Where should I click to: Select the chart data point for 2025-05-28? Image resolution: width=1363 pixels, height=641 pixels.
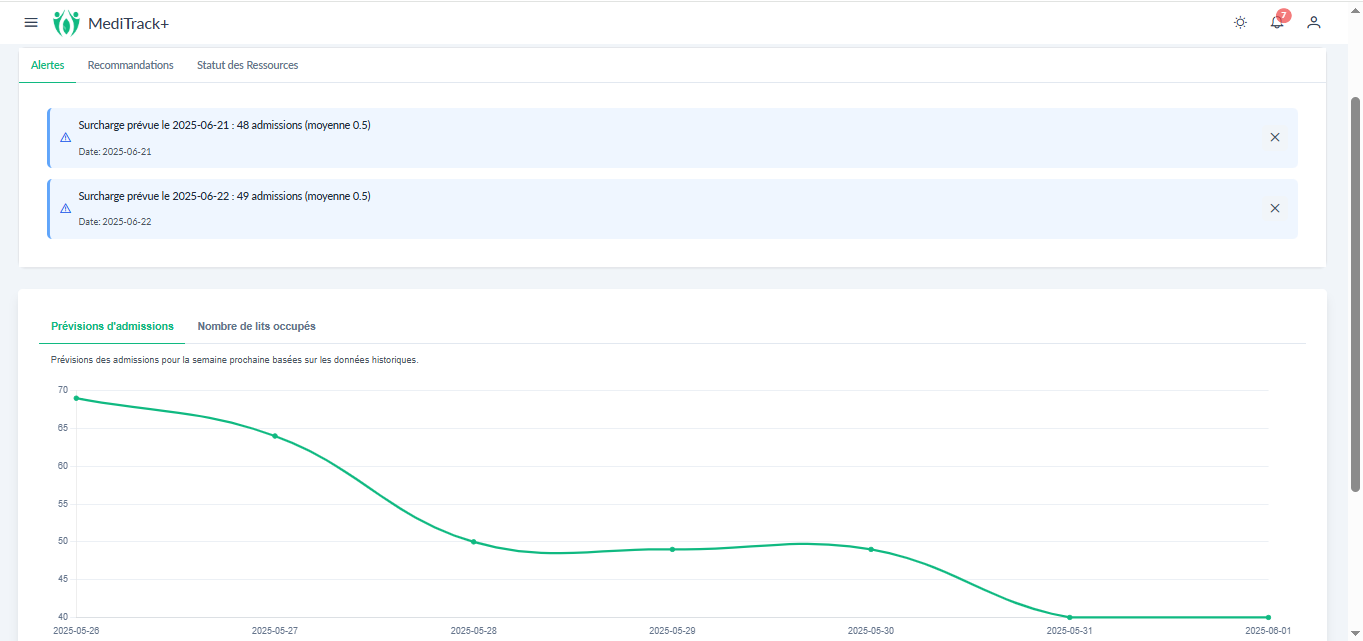click(474, 542)
